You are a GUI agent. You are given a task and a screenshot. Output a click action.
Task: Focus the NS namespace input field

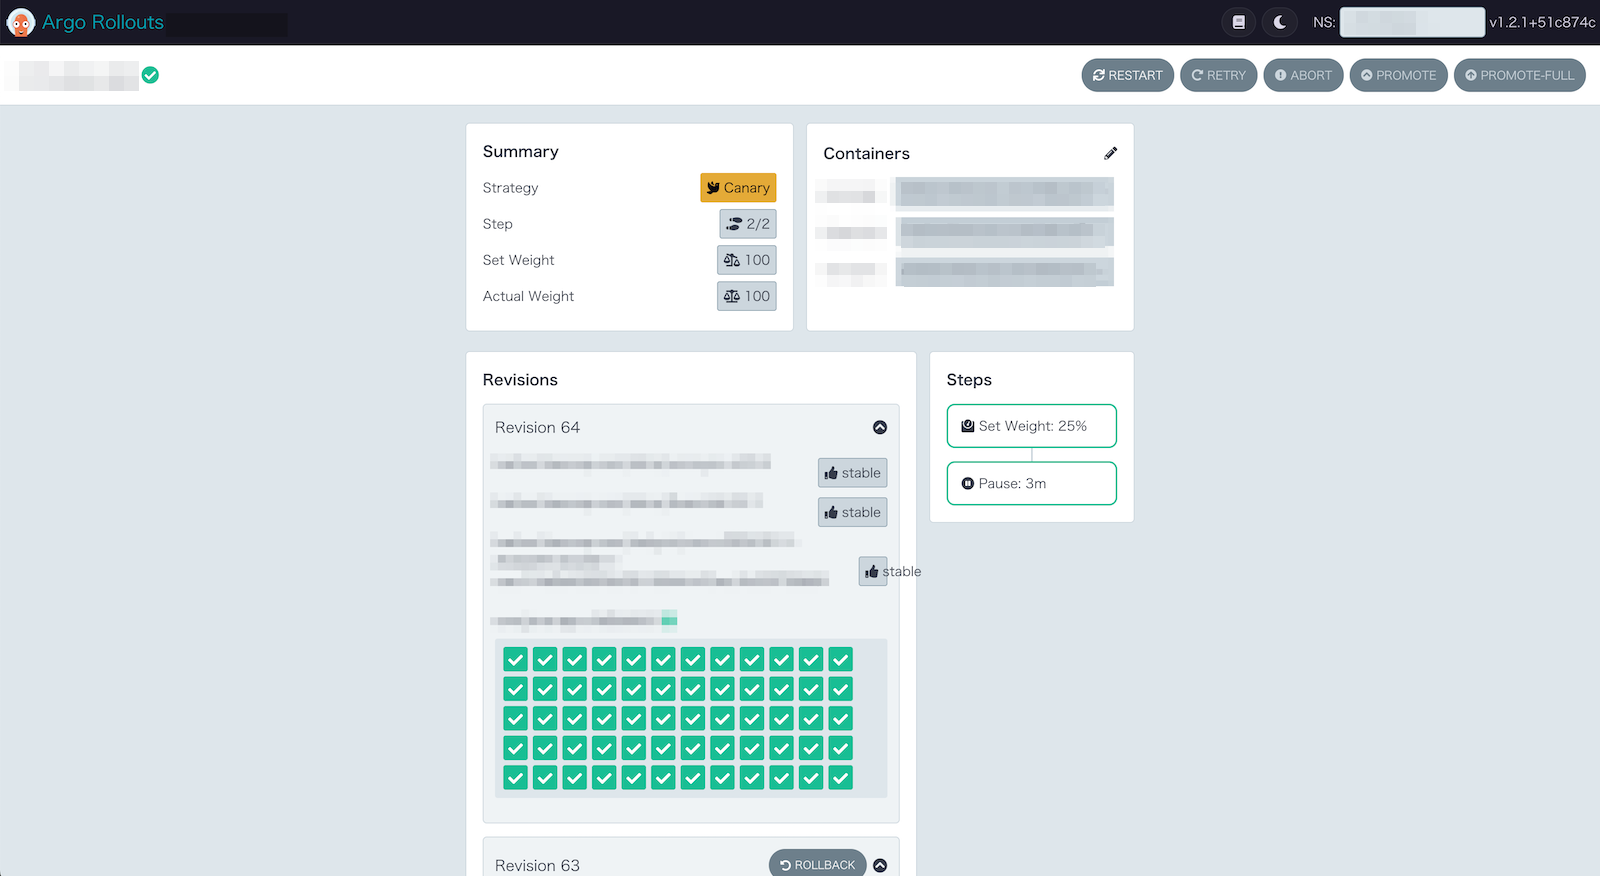point(1412,22)
